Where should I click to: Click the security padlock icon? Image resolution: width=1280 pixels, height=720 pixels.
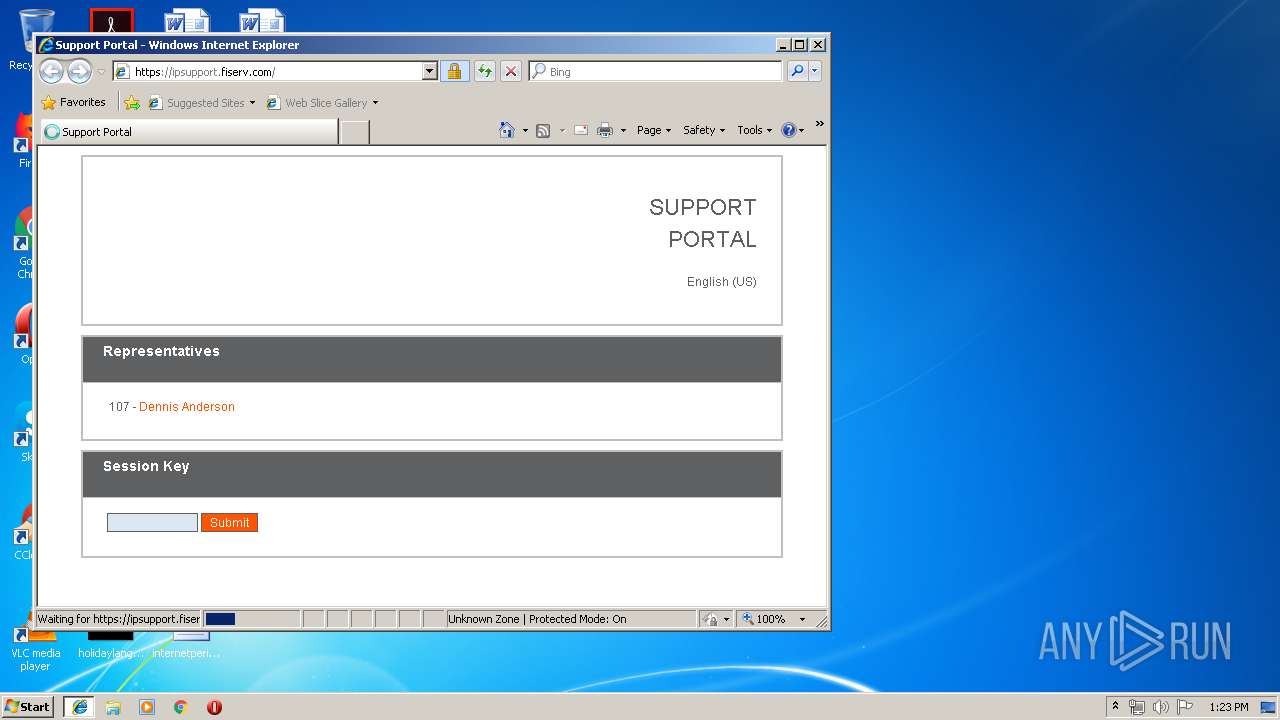(x=454, y=72)
